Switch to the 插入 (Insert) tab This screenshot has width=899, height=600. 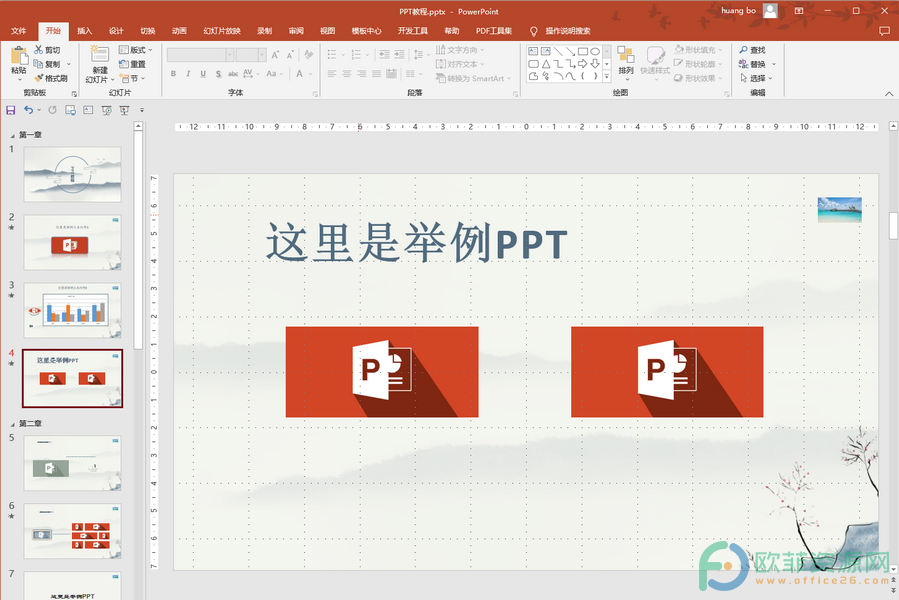[x=85, y=31]
